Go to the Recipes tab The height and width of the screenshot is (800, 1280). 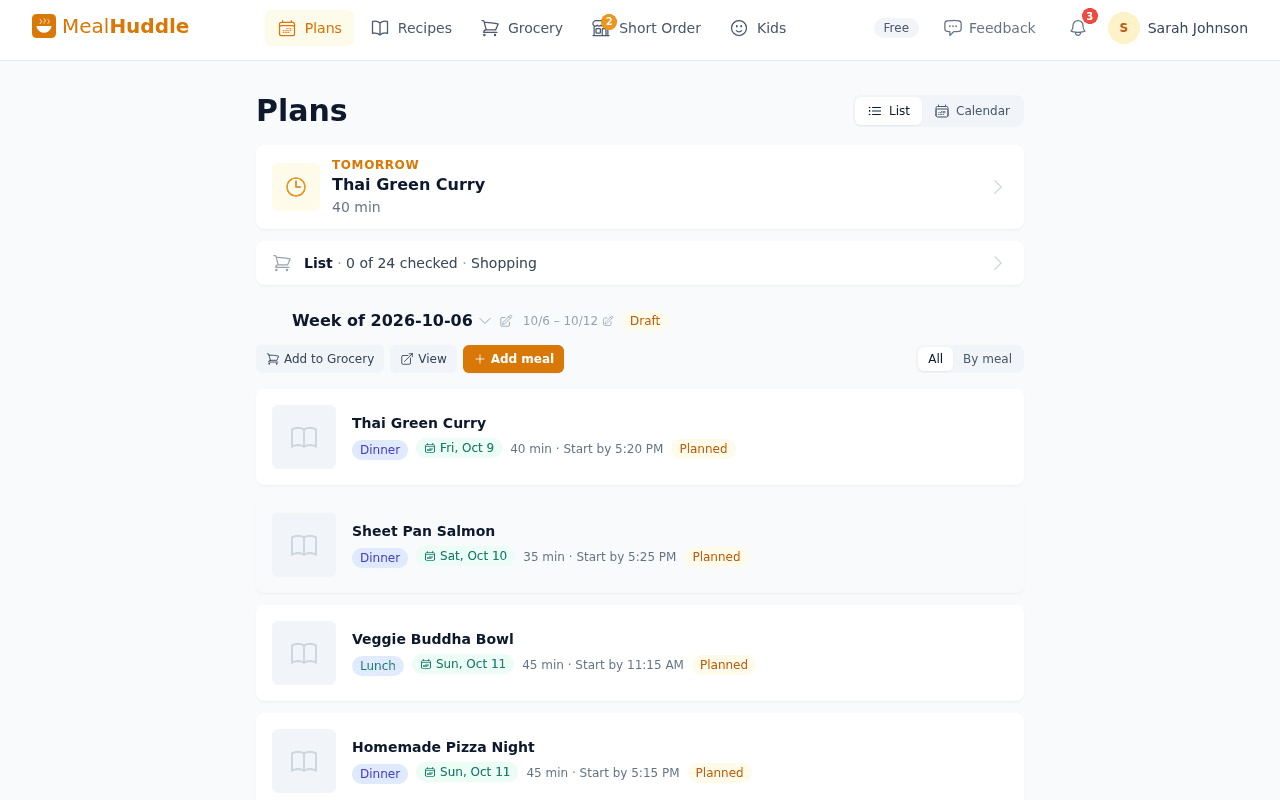(411, 28)
